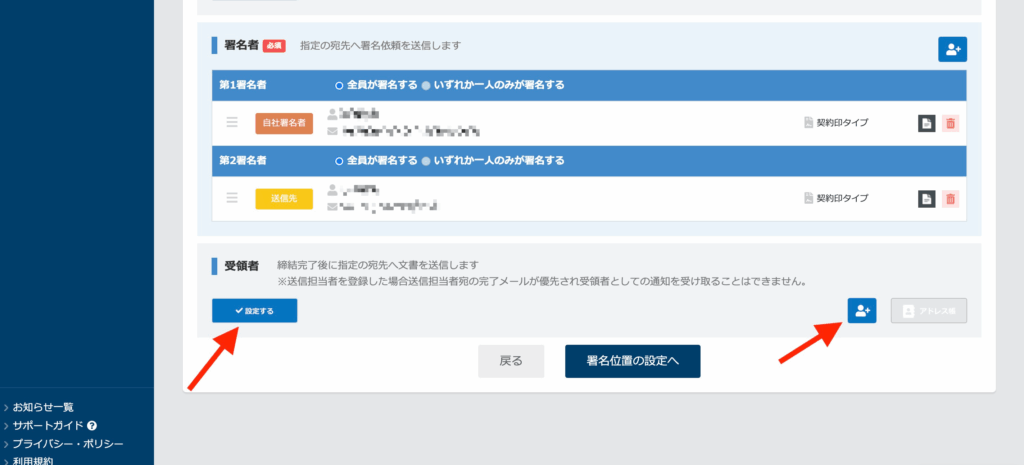Proceed with the 署名位置の設定へ button
This screenshot has height=465, width=1024.
pyautogui.click(x=632, y=361)
